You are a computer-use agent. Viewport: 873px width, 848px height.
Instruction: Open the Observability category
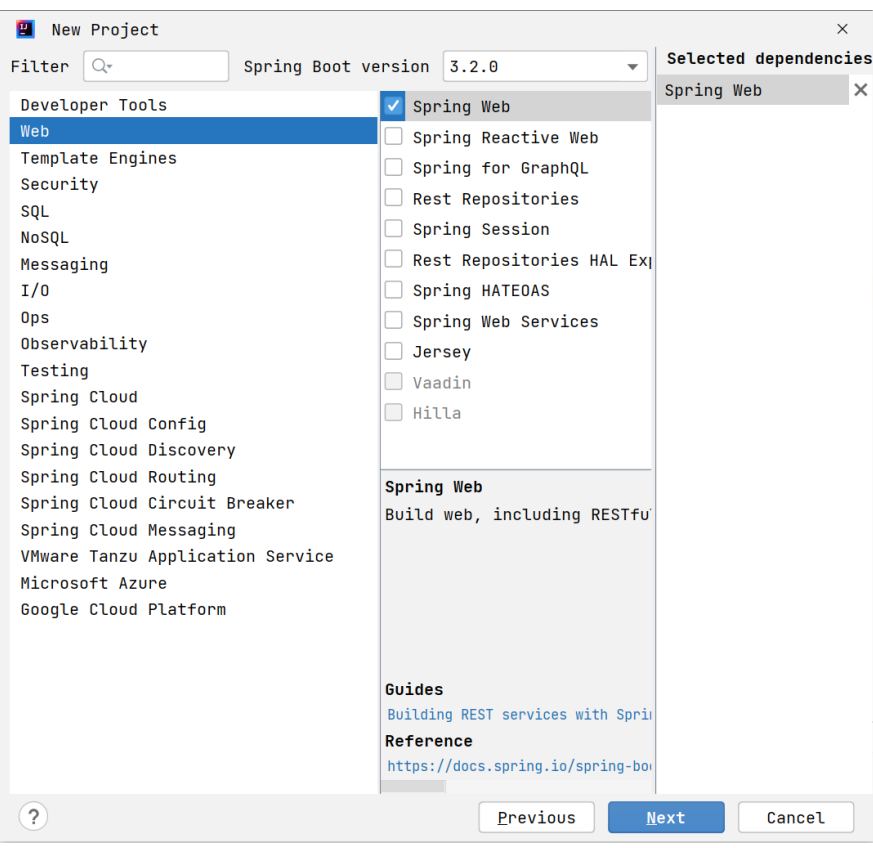click(x=193, y=344)
